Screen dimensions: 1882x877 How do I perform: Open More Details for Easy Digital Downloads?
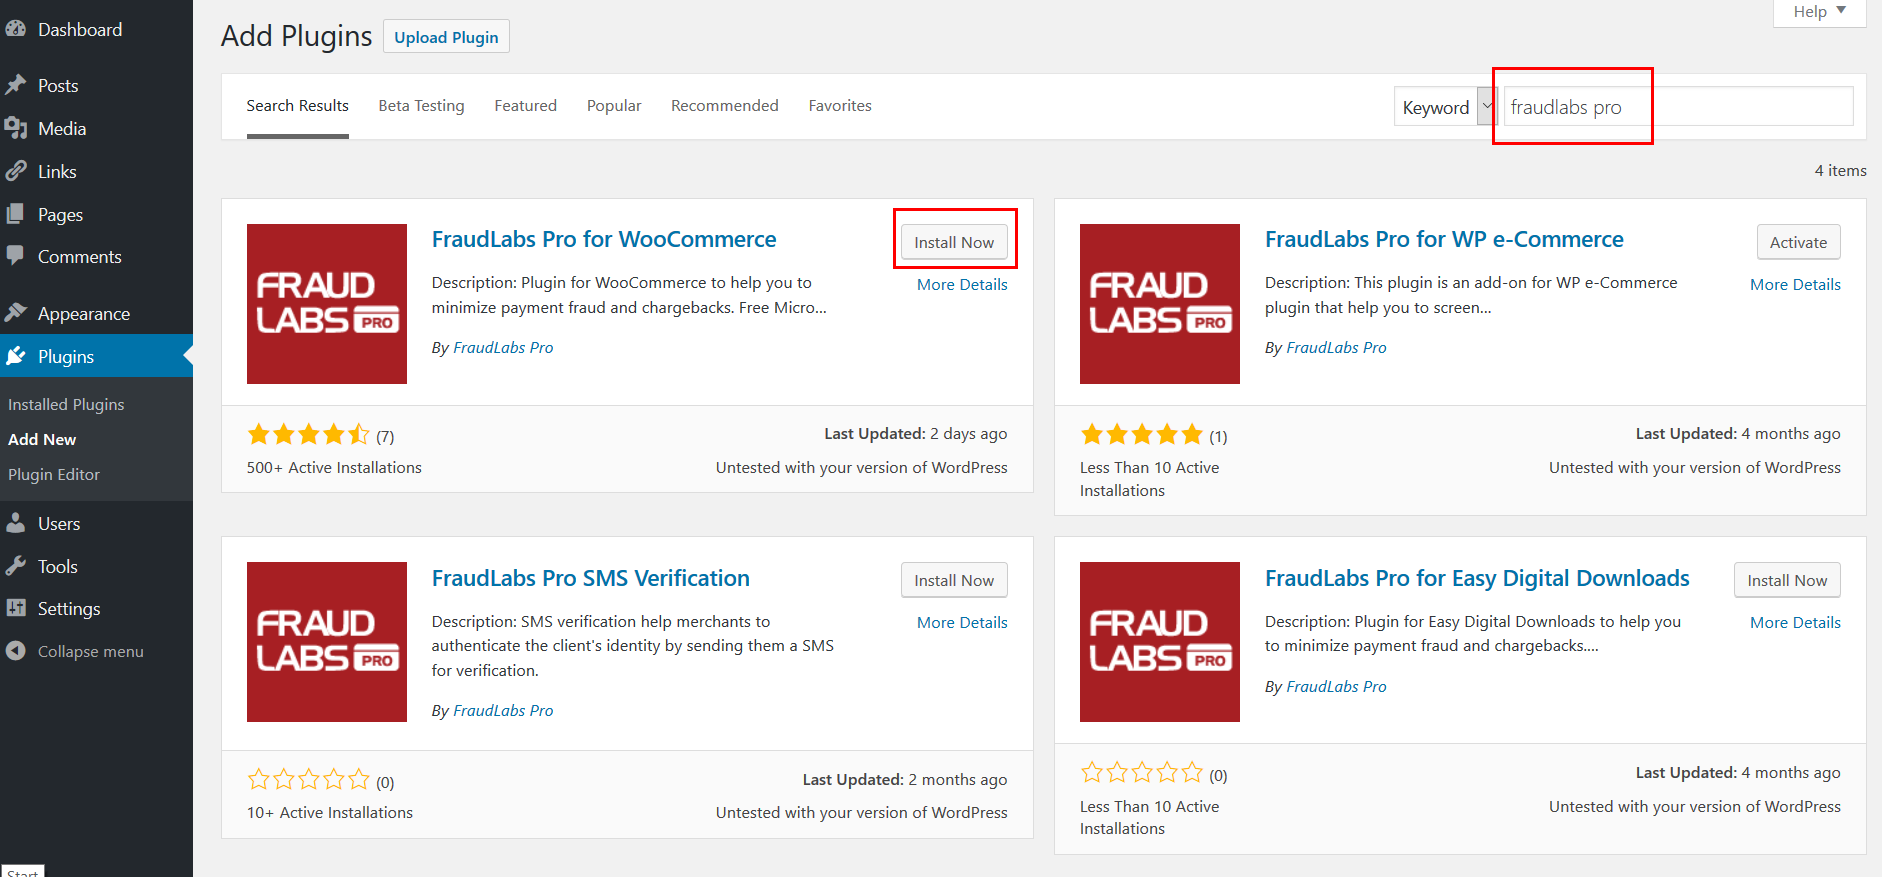click(1795, 622)
